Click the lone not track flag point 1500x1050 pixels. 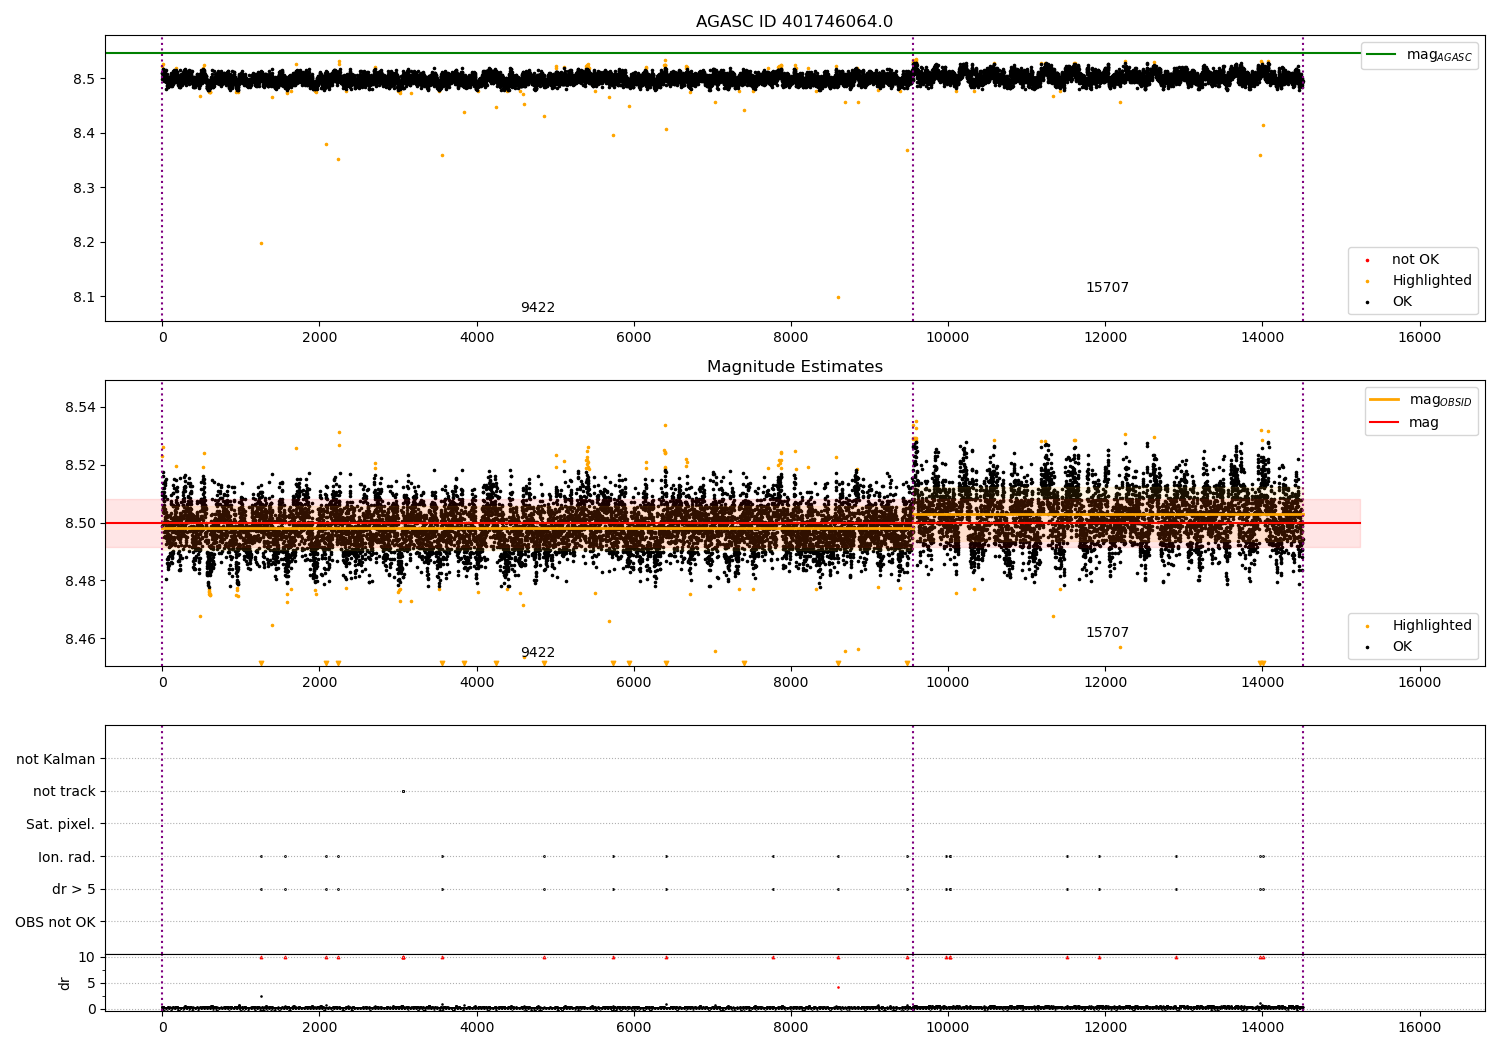coord(403,792)
